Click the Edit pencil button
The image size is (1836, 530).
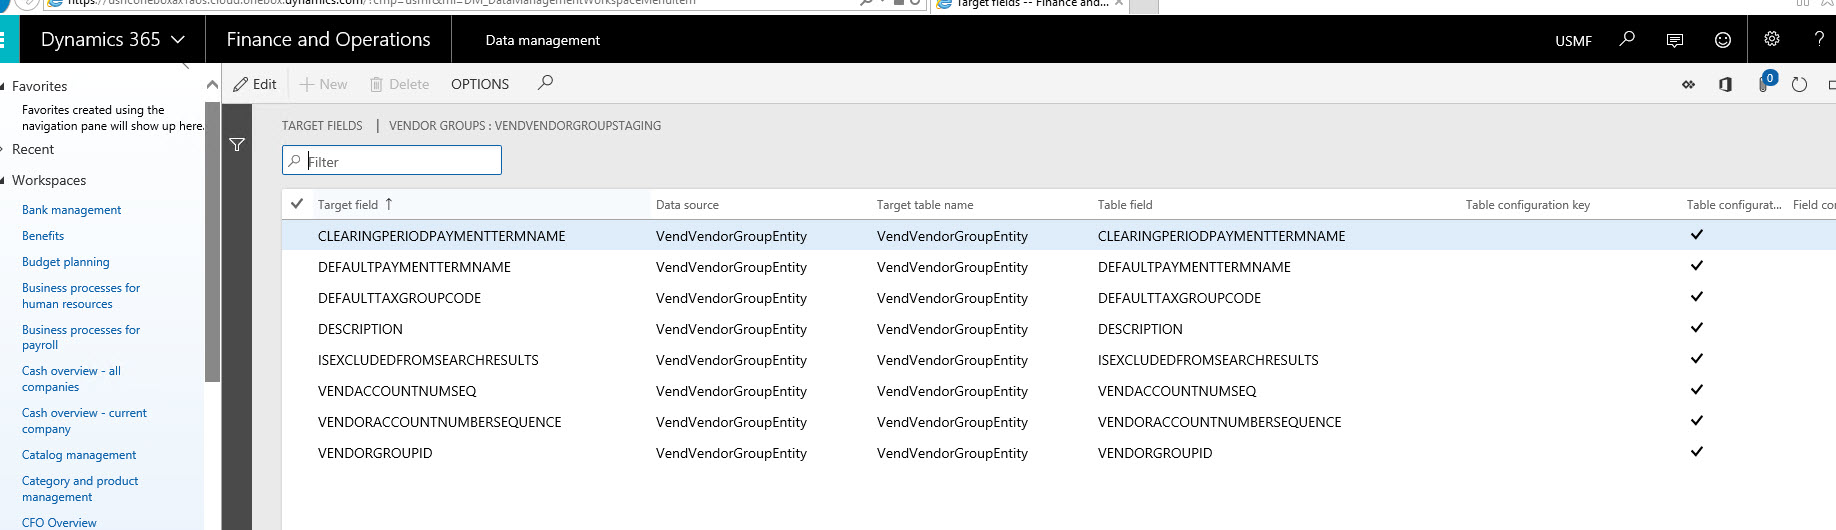255,84
